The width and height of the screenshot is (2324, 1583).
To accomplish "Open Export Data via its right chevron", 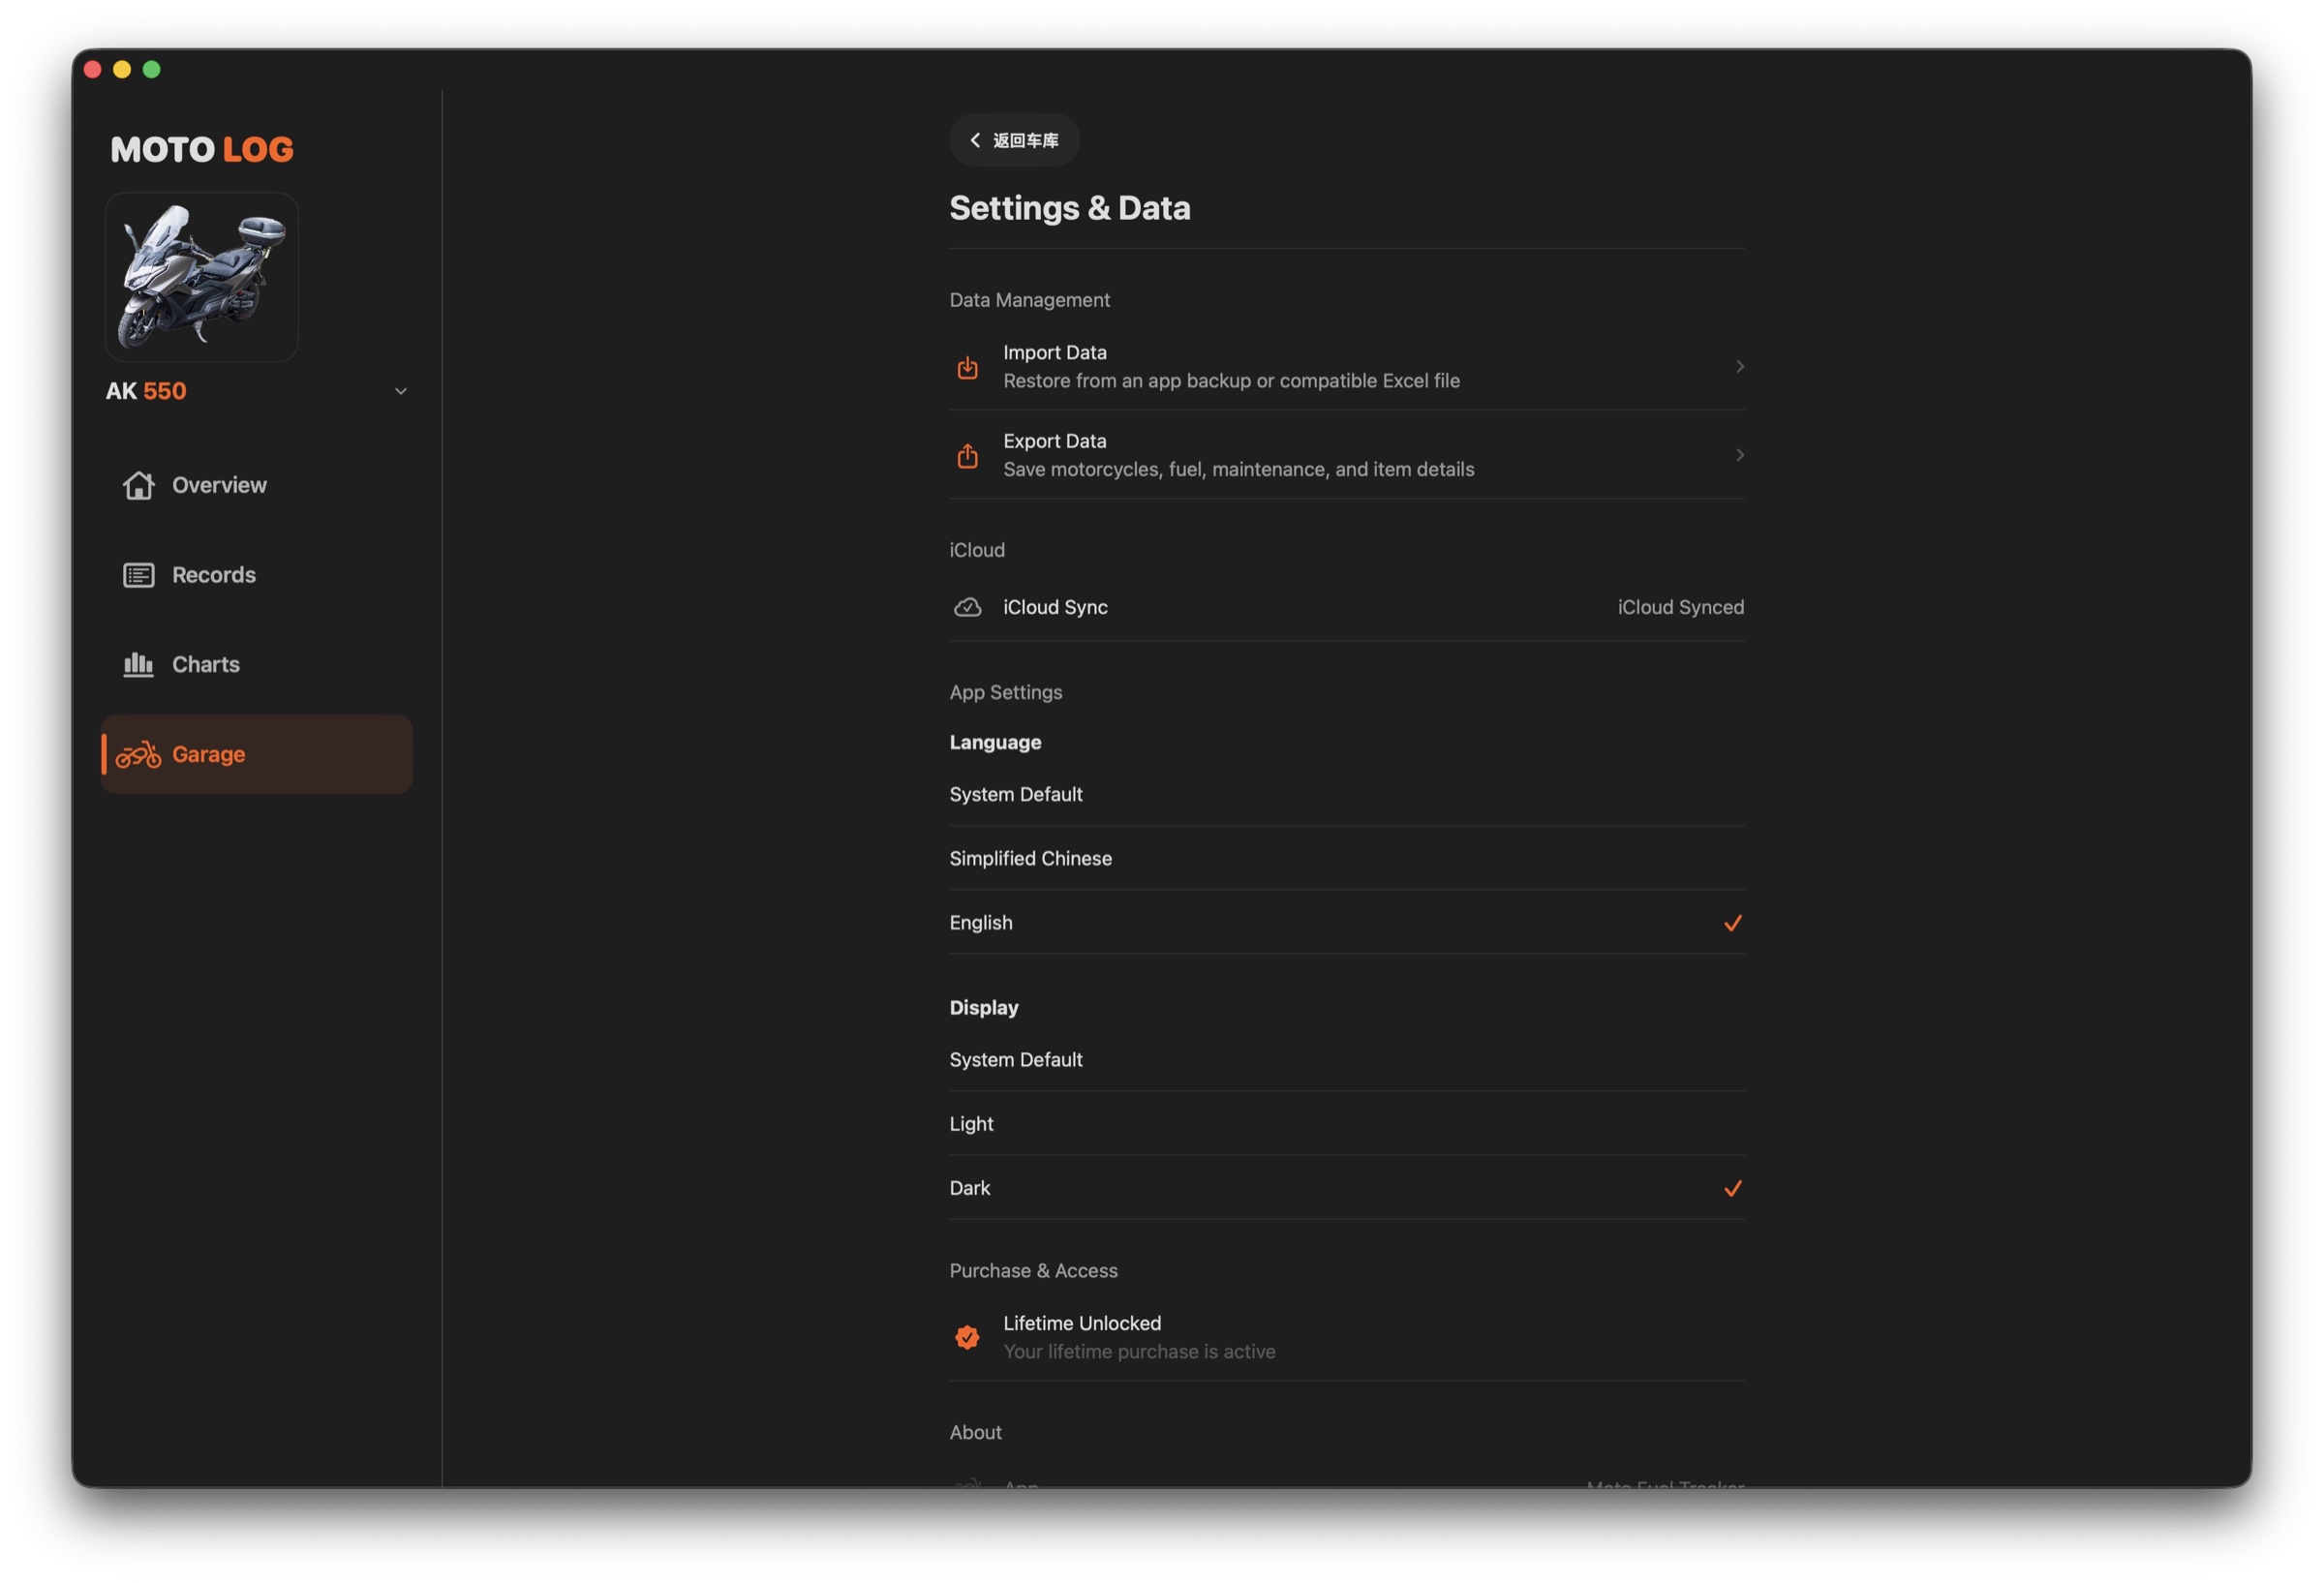I will tap(1740, 455).
